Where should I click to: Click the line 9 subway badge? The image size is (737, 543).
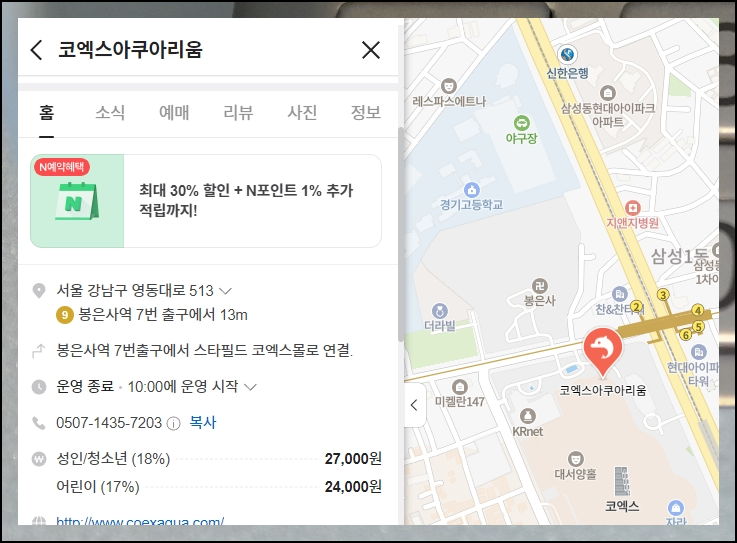point(65,315)
